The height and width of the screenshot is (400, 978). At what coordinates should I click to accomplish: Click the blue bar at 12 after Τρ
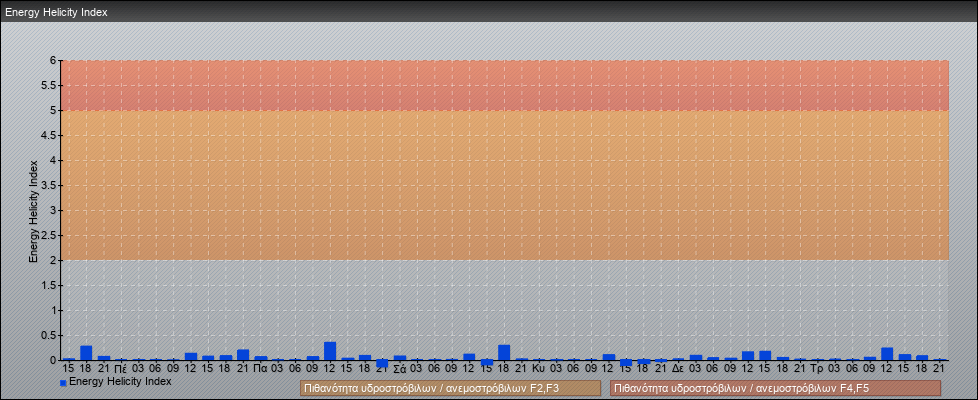coord(887,354)
